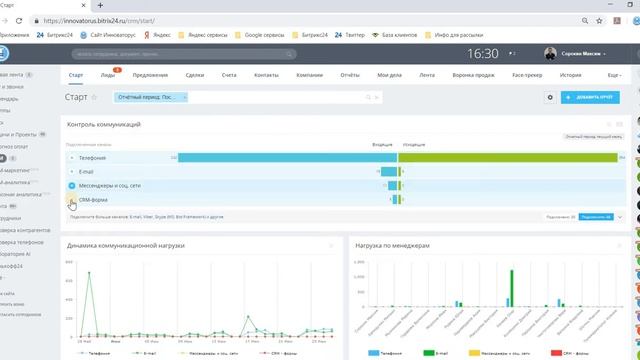Click red CRM-формы swatch in managers legend
This screenshot has width=640, height=360.
(556, 353)
